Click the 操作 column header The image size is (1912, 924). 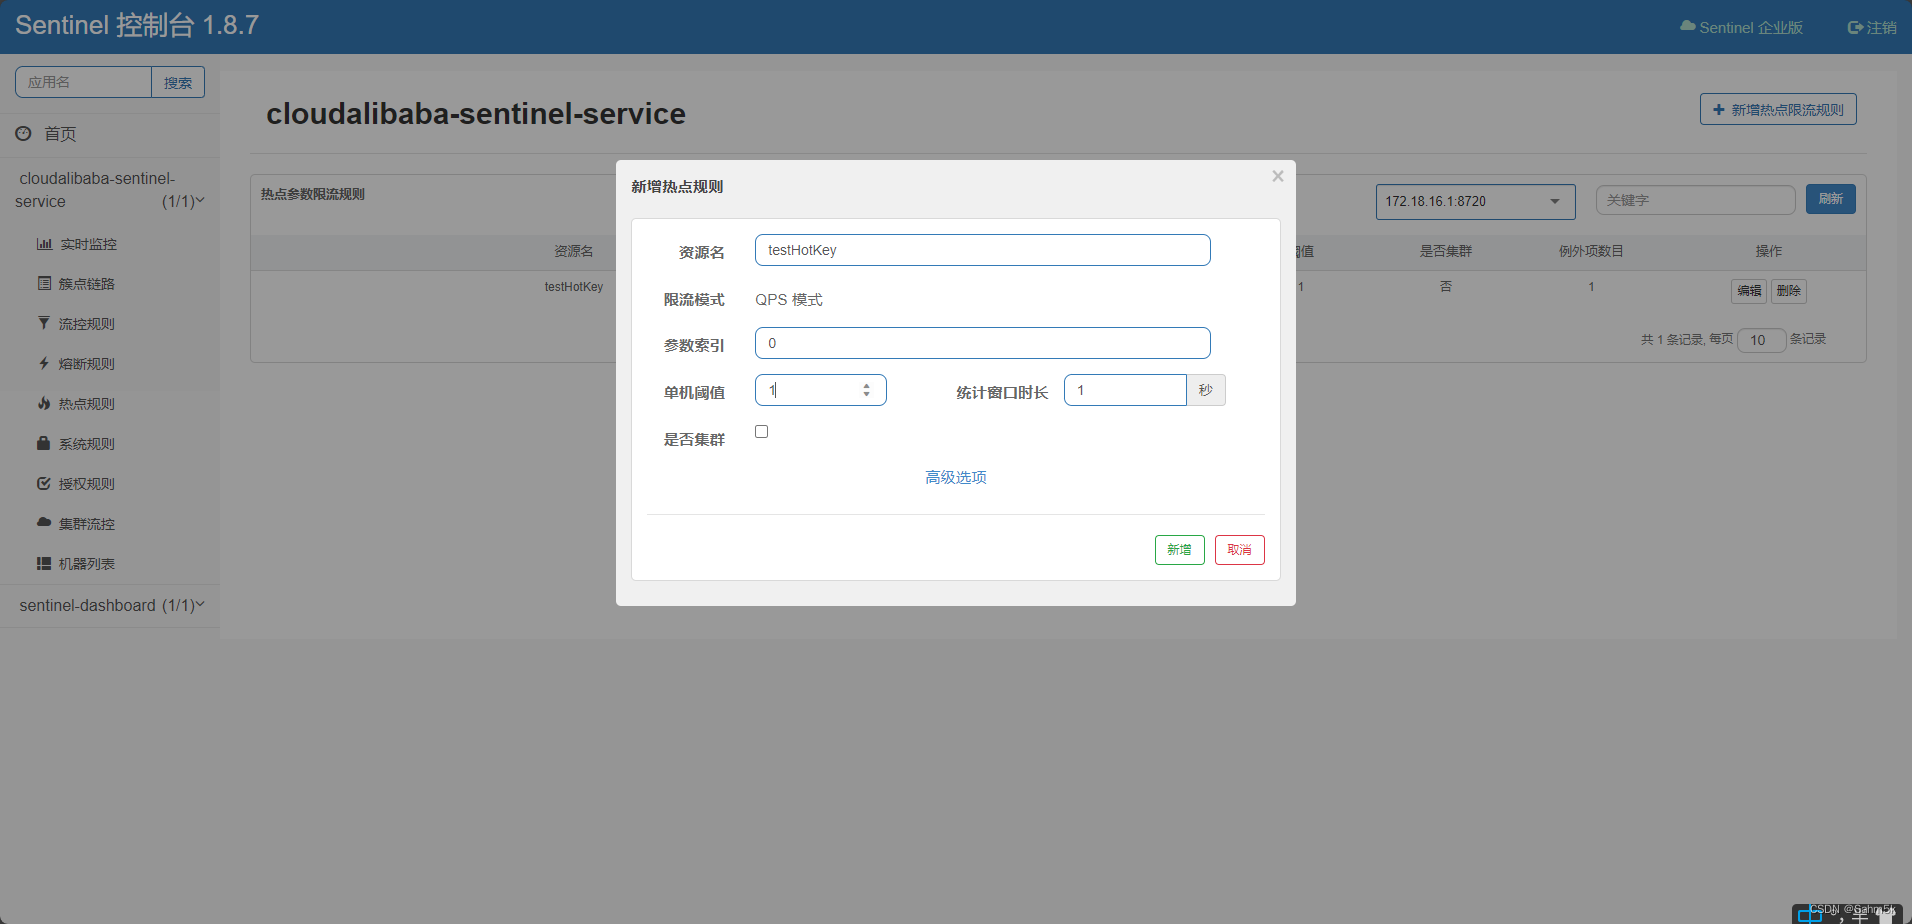click(x=1768, y=251)
